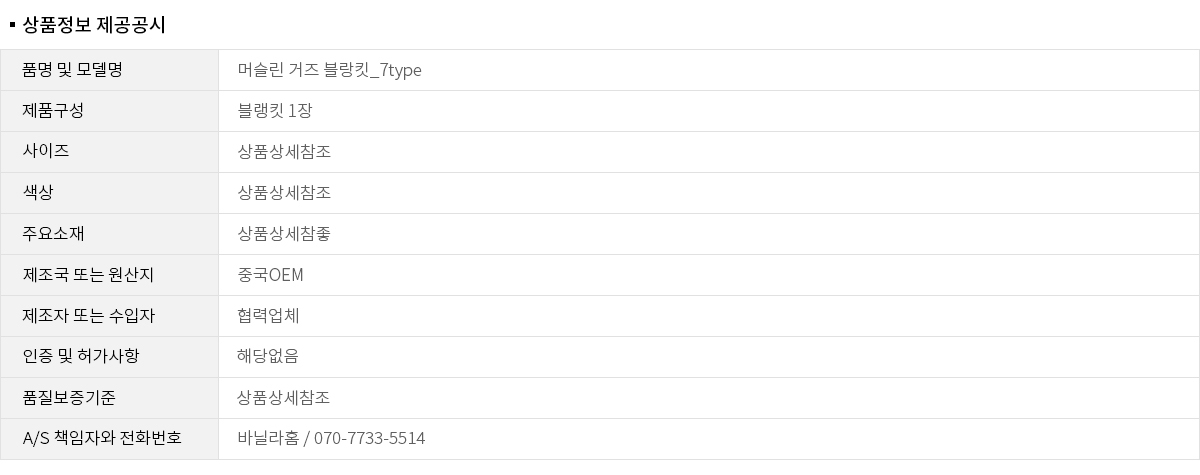Select the 중국OEM origin value
This screenshot has width=1200, height=475.
click(270, 275)
